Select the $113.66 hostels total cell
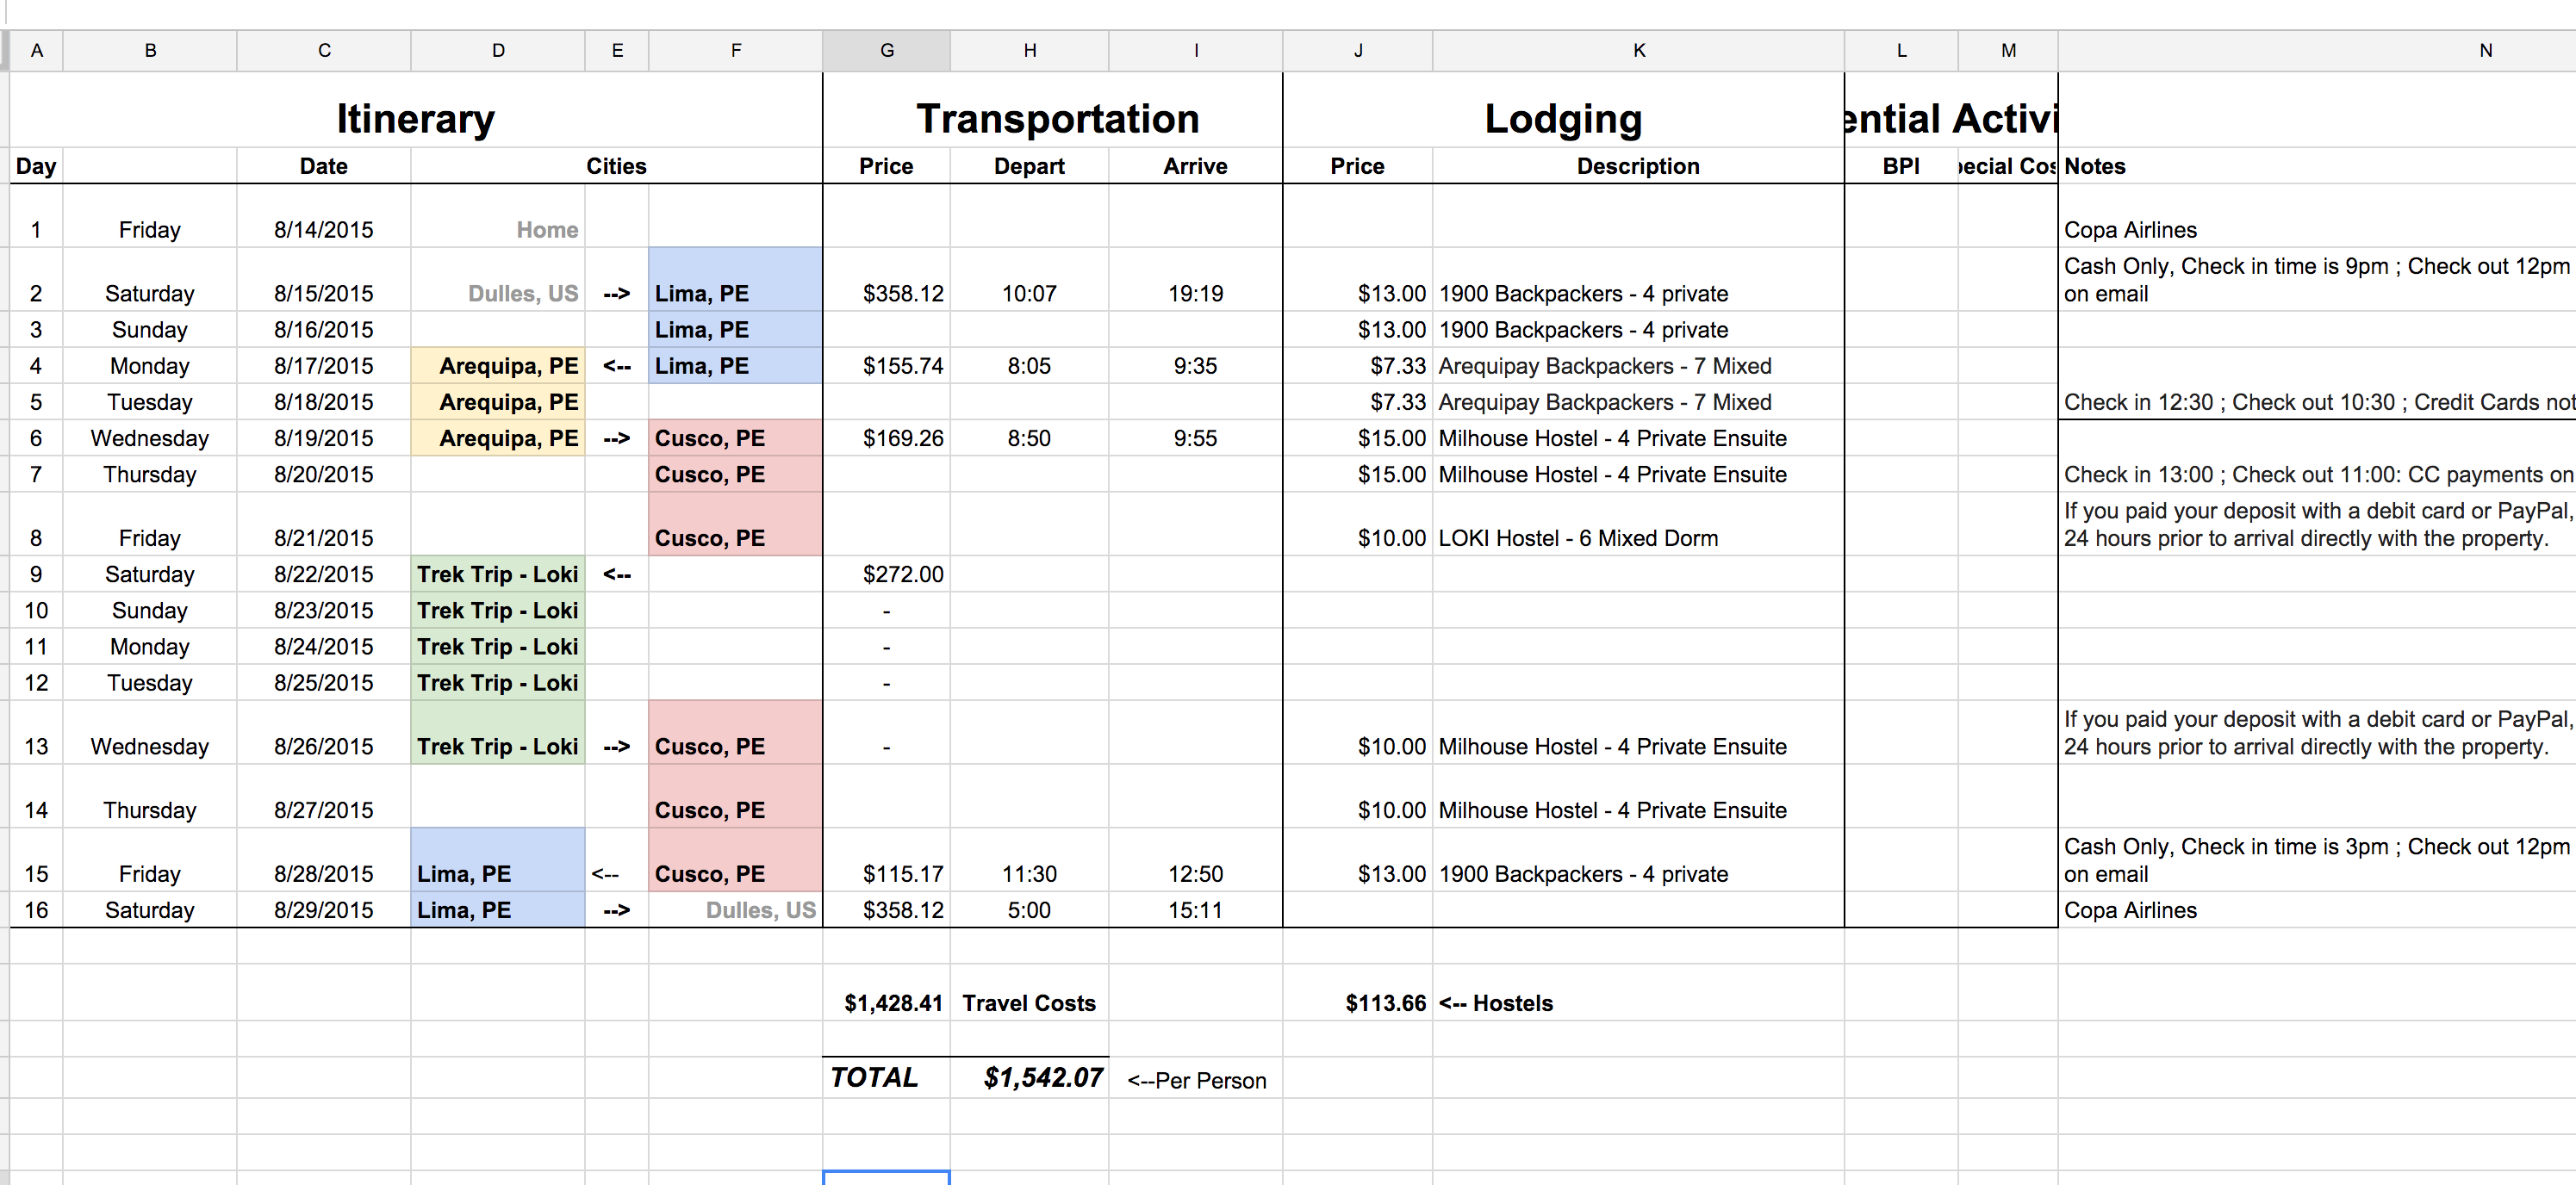2576x1185 pixels. pos(1385,1003)
